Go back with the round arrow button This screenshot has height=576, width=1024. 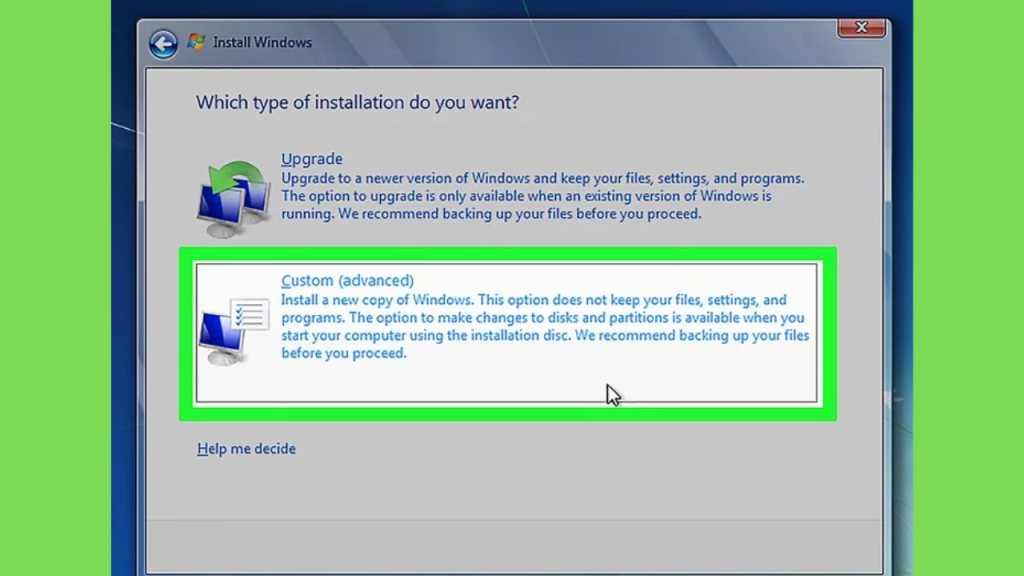[x=163, y=44]
